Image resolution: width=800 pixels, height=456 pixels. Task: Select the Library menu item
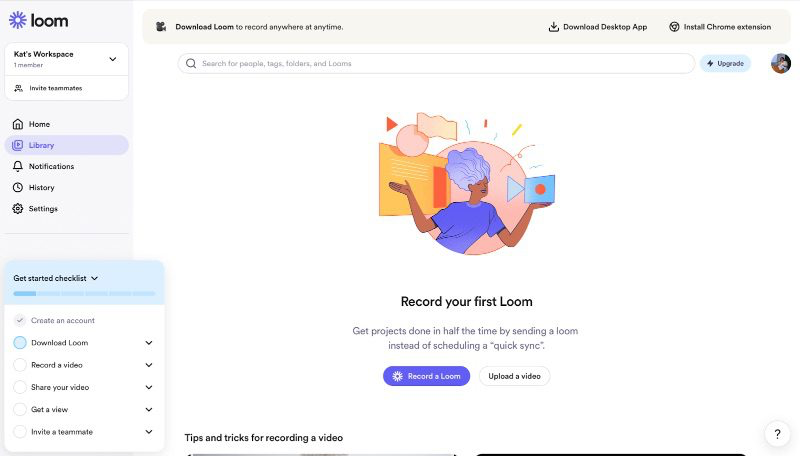67,145
